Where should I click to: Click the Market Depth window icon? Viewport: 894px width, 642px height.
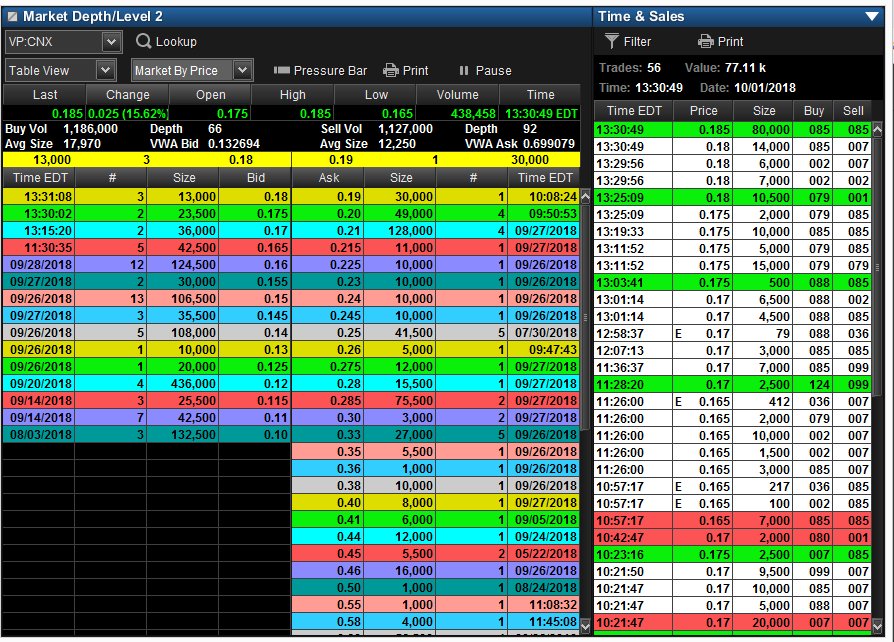[12, 17]
